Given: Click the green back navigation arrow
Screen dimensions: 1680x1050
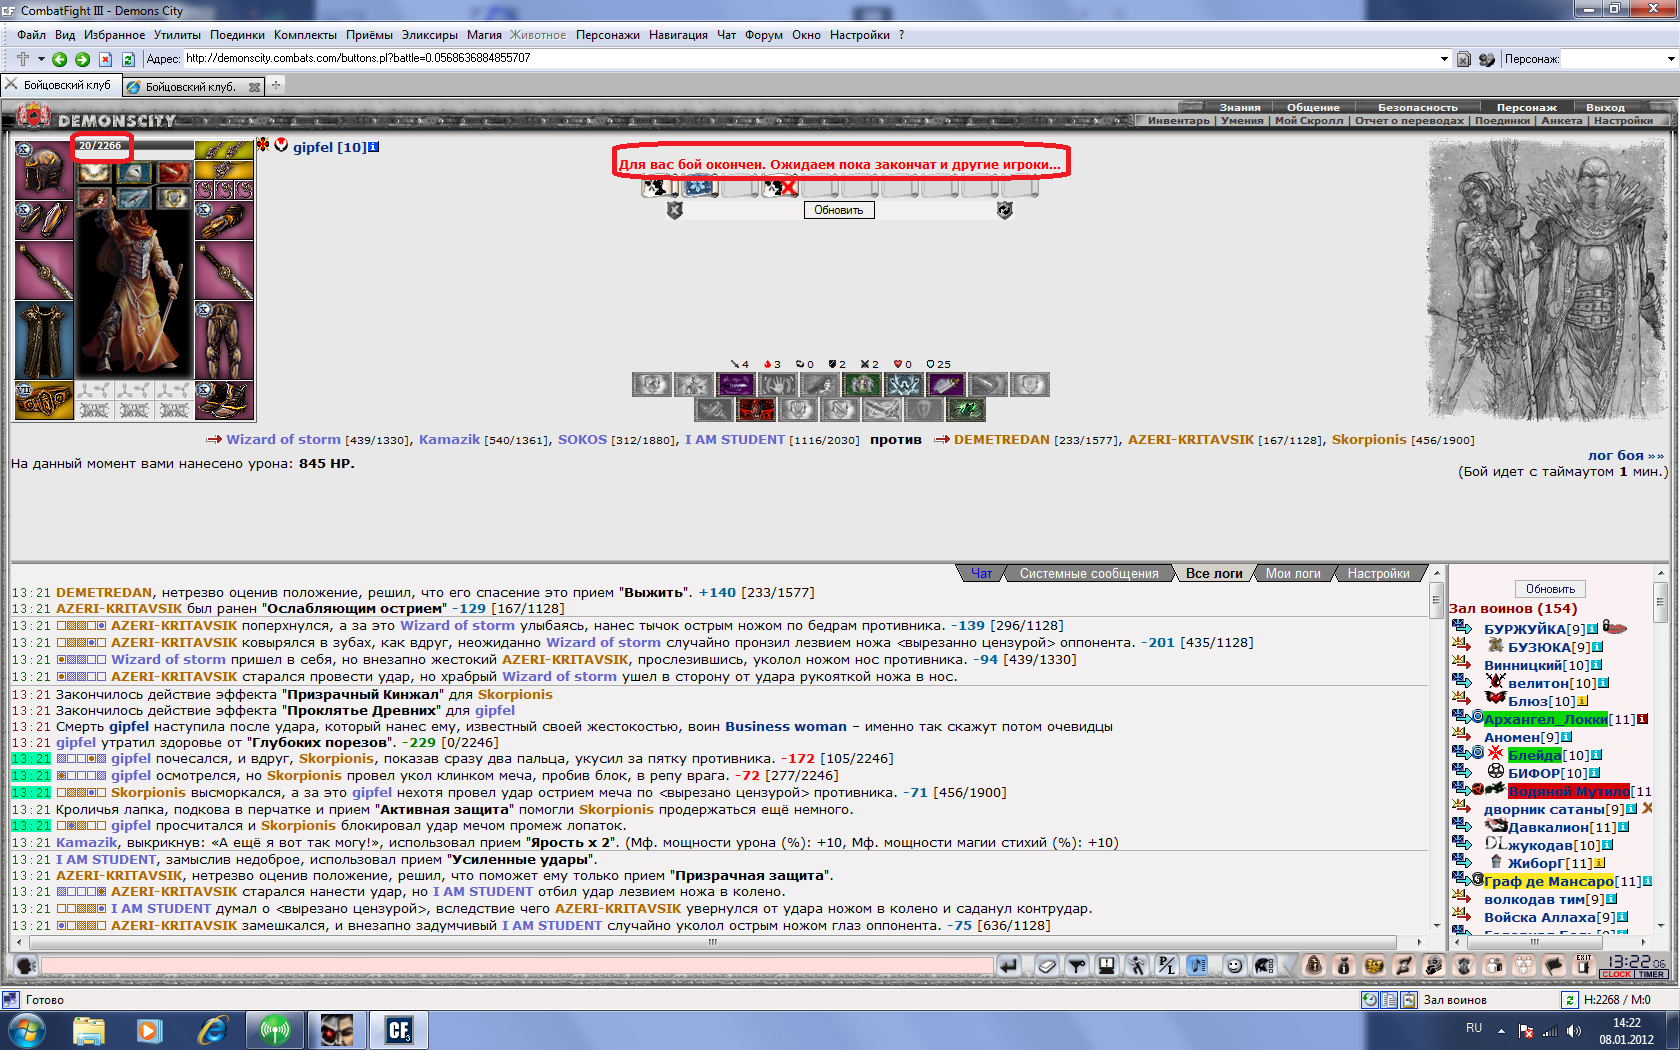Looking at the screenshot, I should tap(59, 59).
